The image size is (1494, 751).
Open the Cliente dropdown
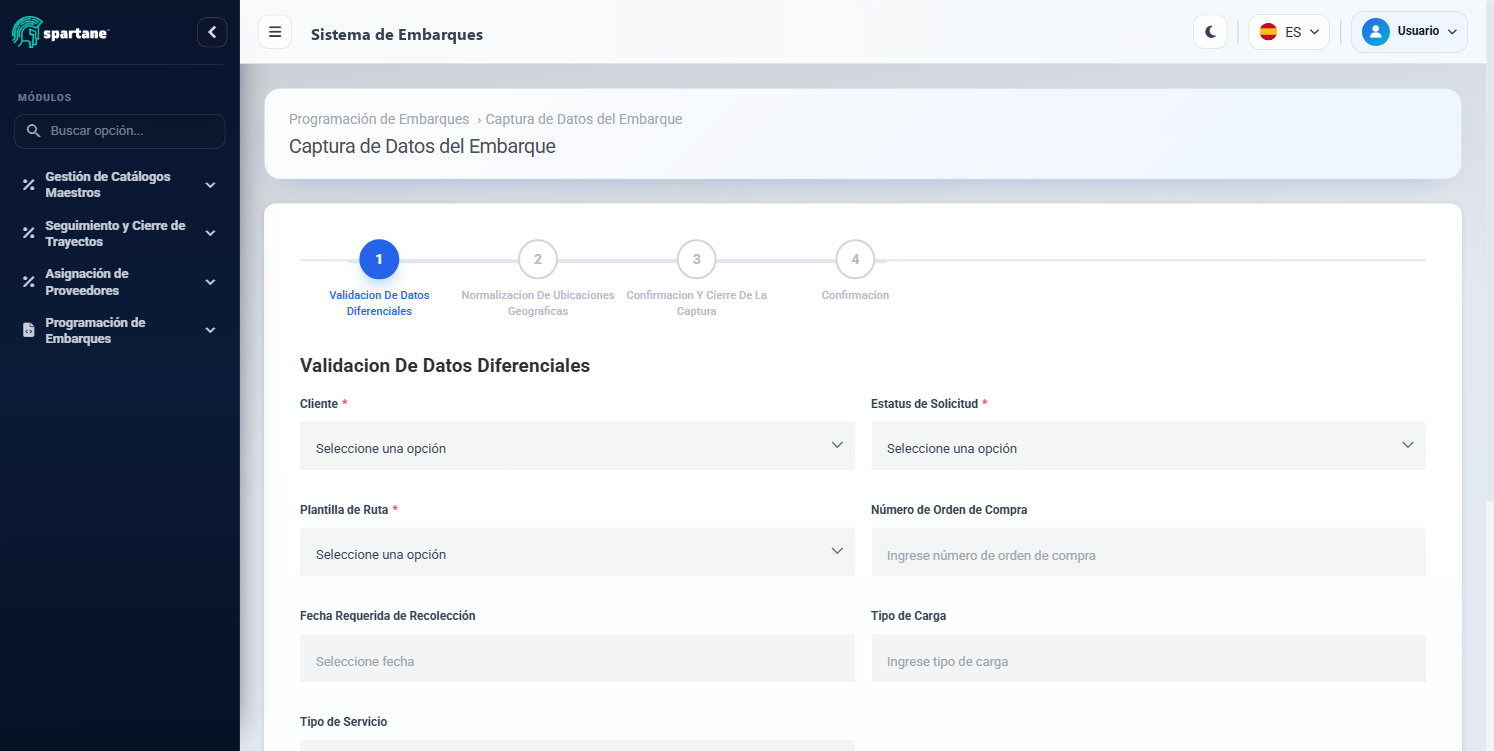(x=577, y=446)
